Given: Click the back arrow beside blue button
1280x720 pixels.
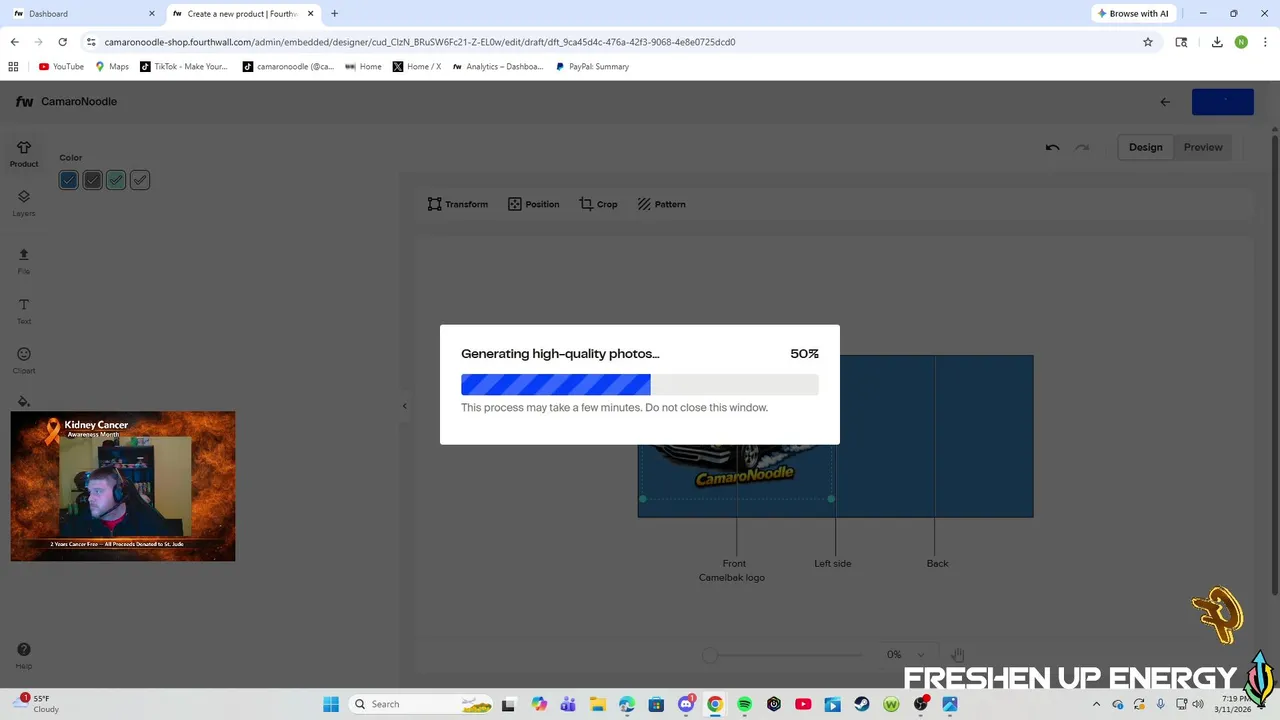Looking at the screenshot, I should click(1165, 102).
